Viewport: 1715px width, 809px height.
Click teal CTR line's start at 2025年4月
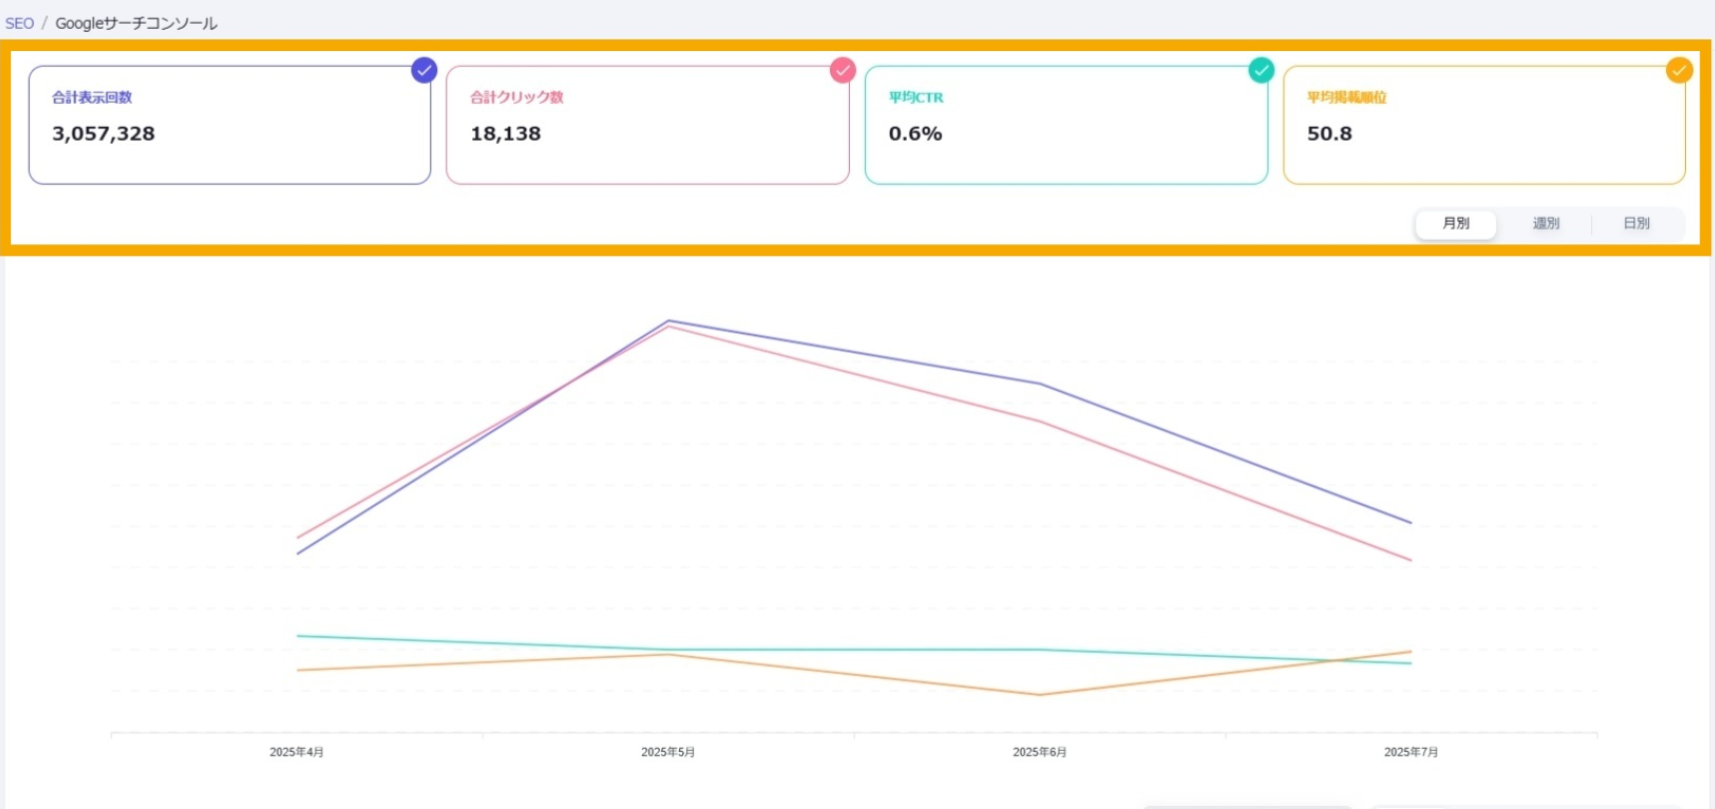pos(298,636)
